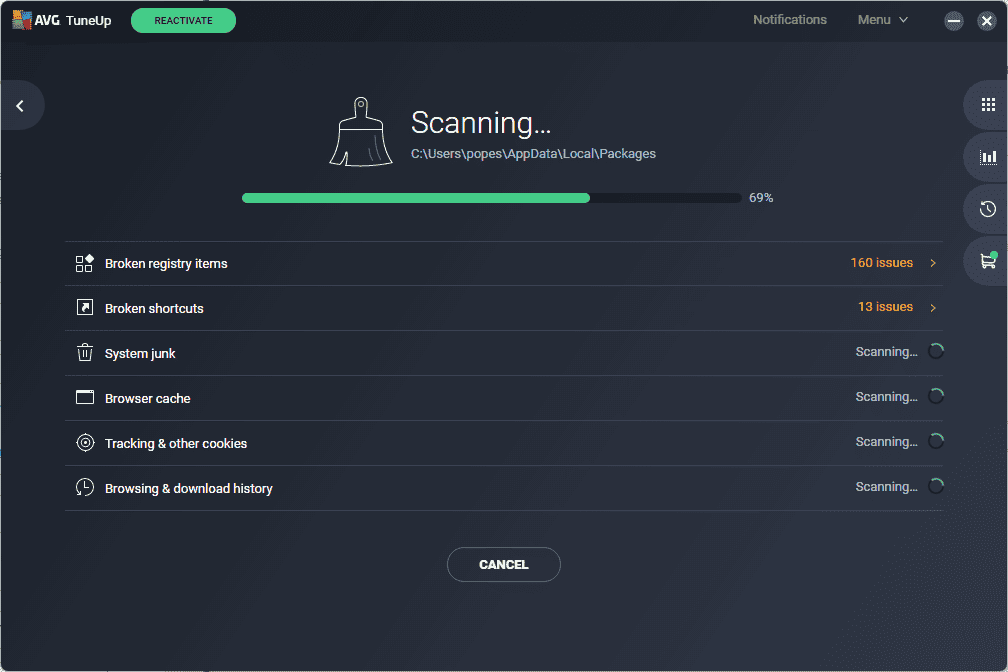Click the System junk trash icon
This screenshot has width=1008, height=672.
pos(85,352)
